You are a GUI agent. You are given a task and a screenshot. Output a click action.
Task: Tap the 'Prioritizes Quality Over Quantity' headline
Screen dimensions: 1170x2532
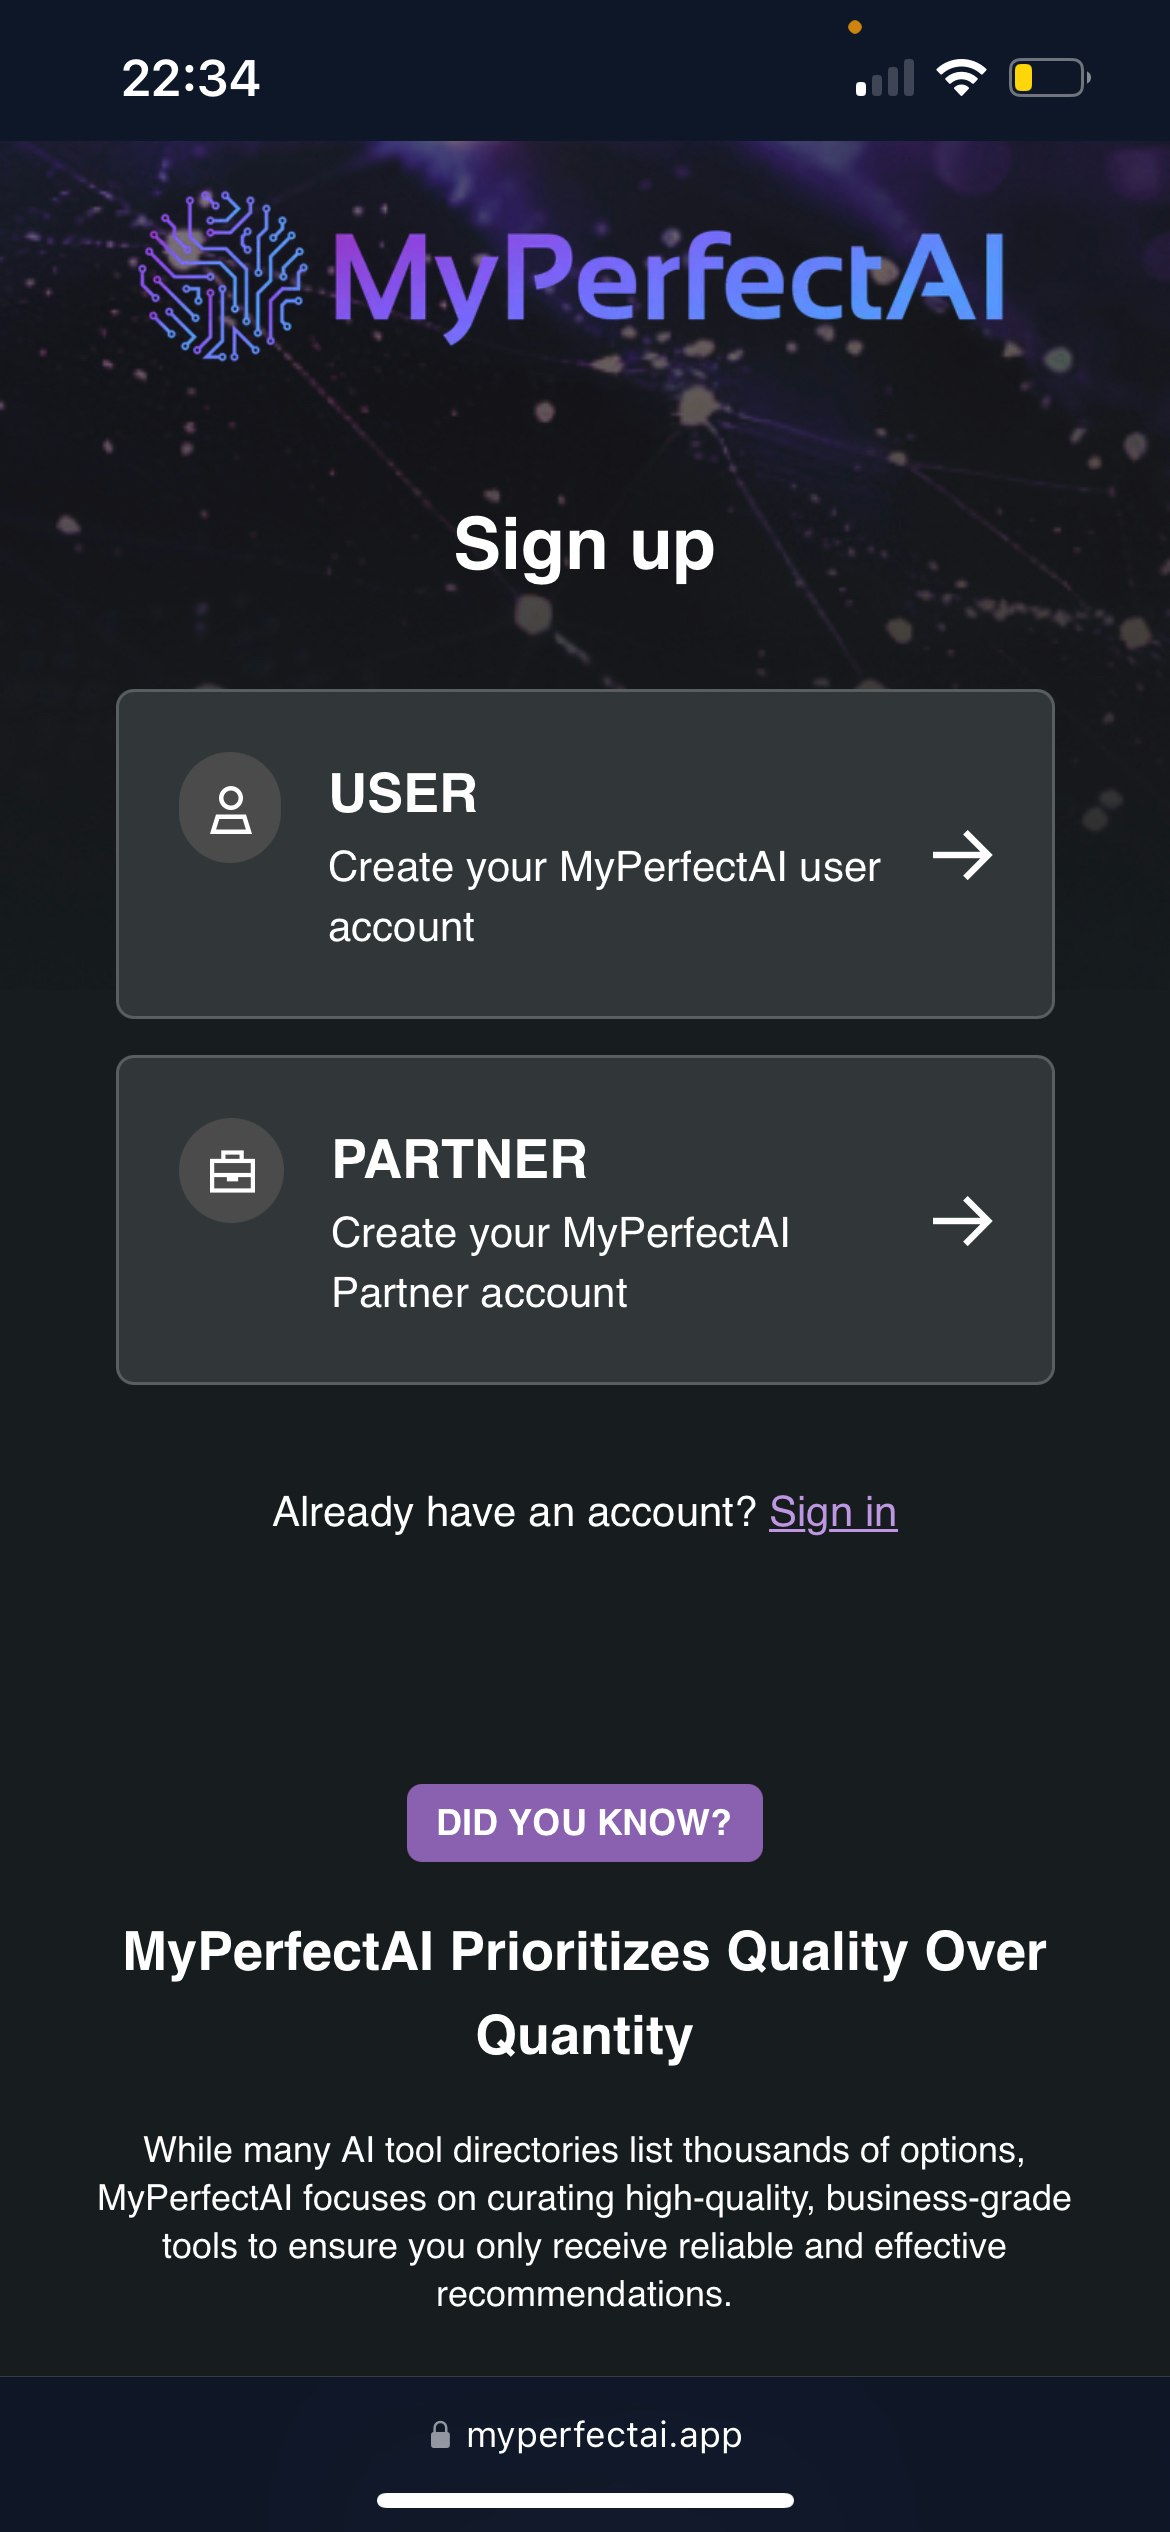pyautogui.click(x=585, y=1993)
